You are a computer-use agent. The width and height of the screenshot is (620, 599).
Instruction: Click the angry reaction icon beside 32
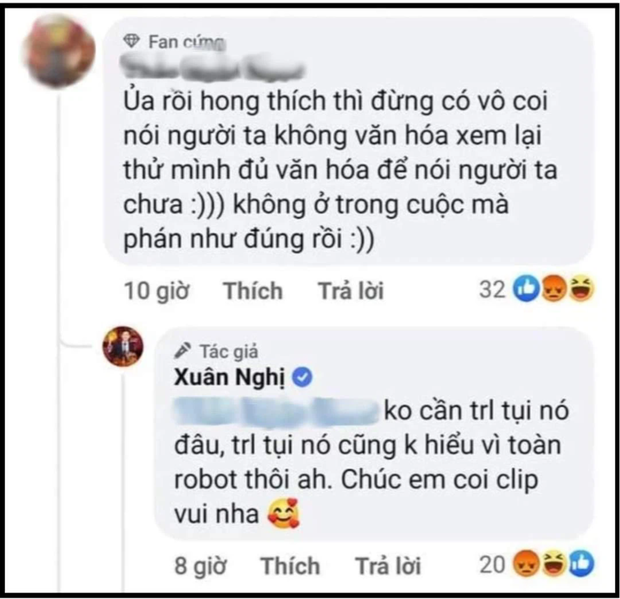pos(553,288)
